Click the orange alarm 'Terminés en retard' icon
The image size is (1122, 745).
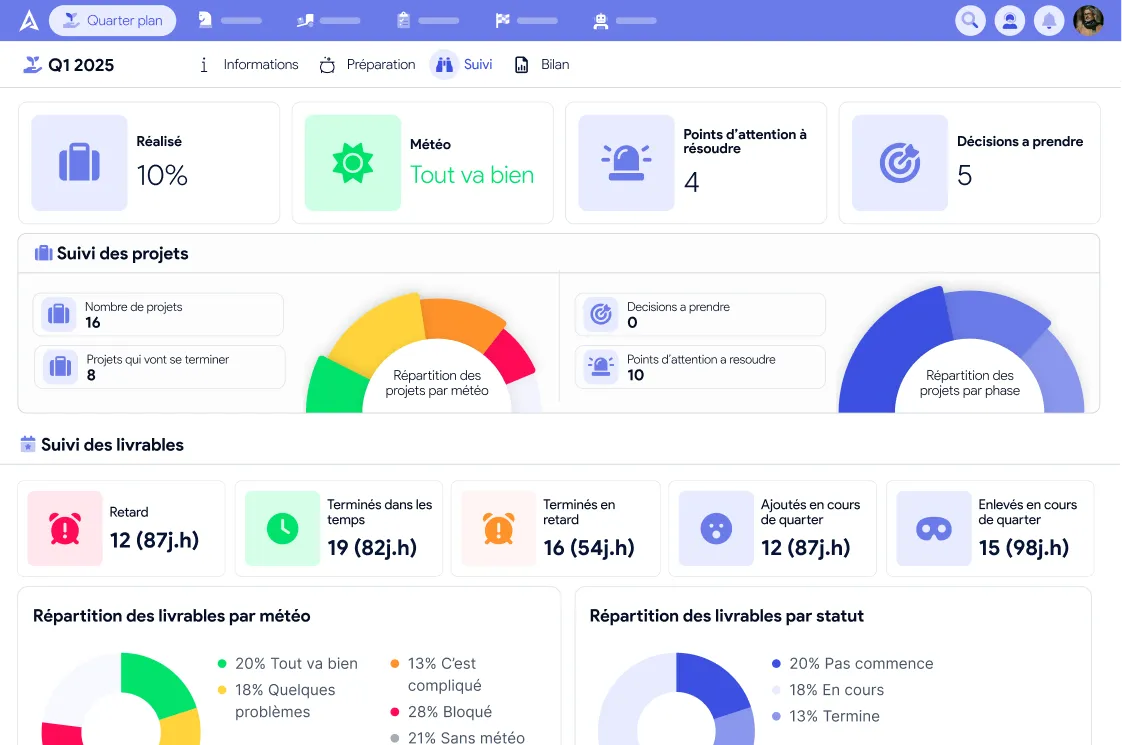pyautogui.click(x=499, y=528)
